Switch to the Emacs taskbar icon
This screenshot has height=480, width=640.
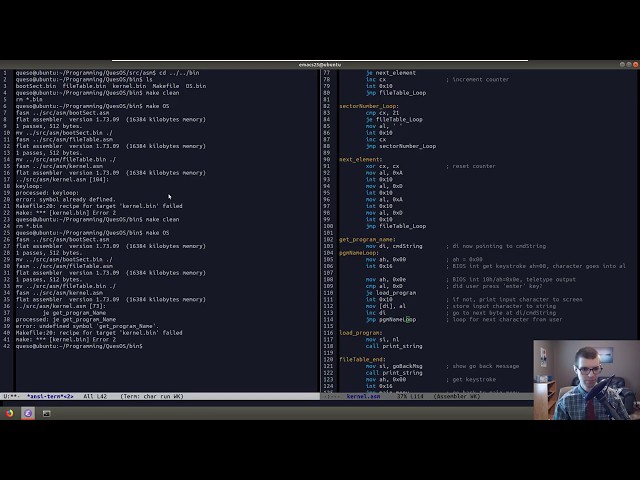tap(28, 413)
